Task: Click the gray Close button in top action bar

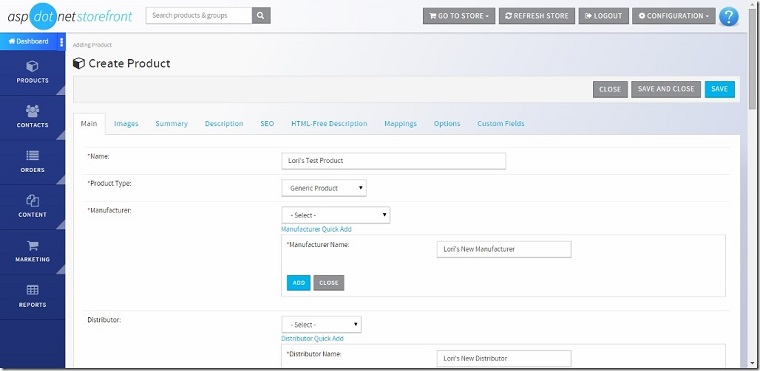Action: 610,89
